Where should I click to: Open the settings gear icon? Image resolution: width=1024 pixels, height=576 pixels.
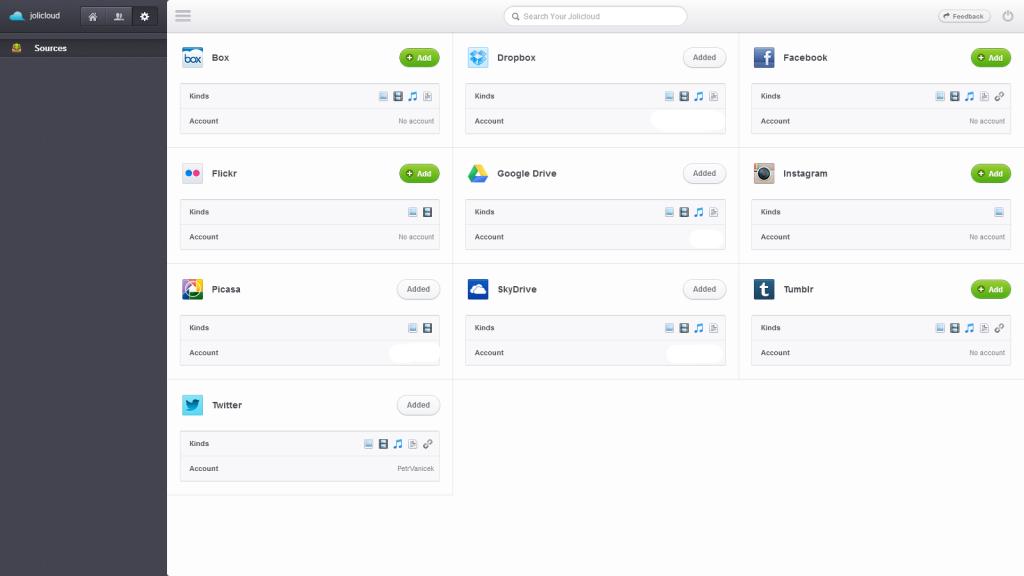[x=145, y=16]
